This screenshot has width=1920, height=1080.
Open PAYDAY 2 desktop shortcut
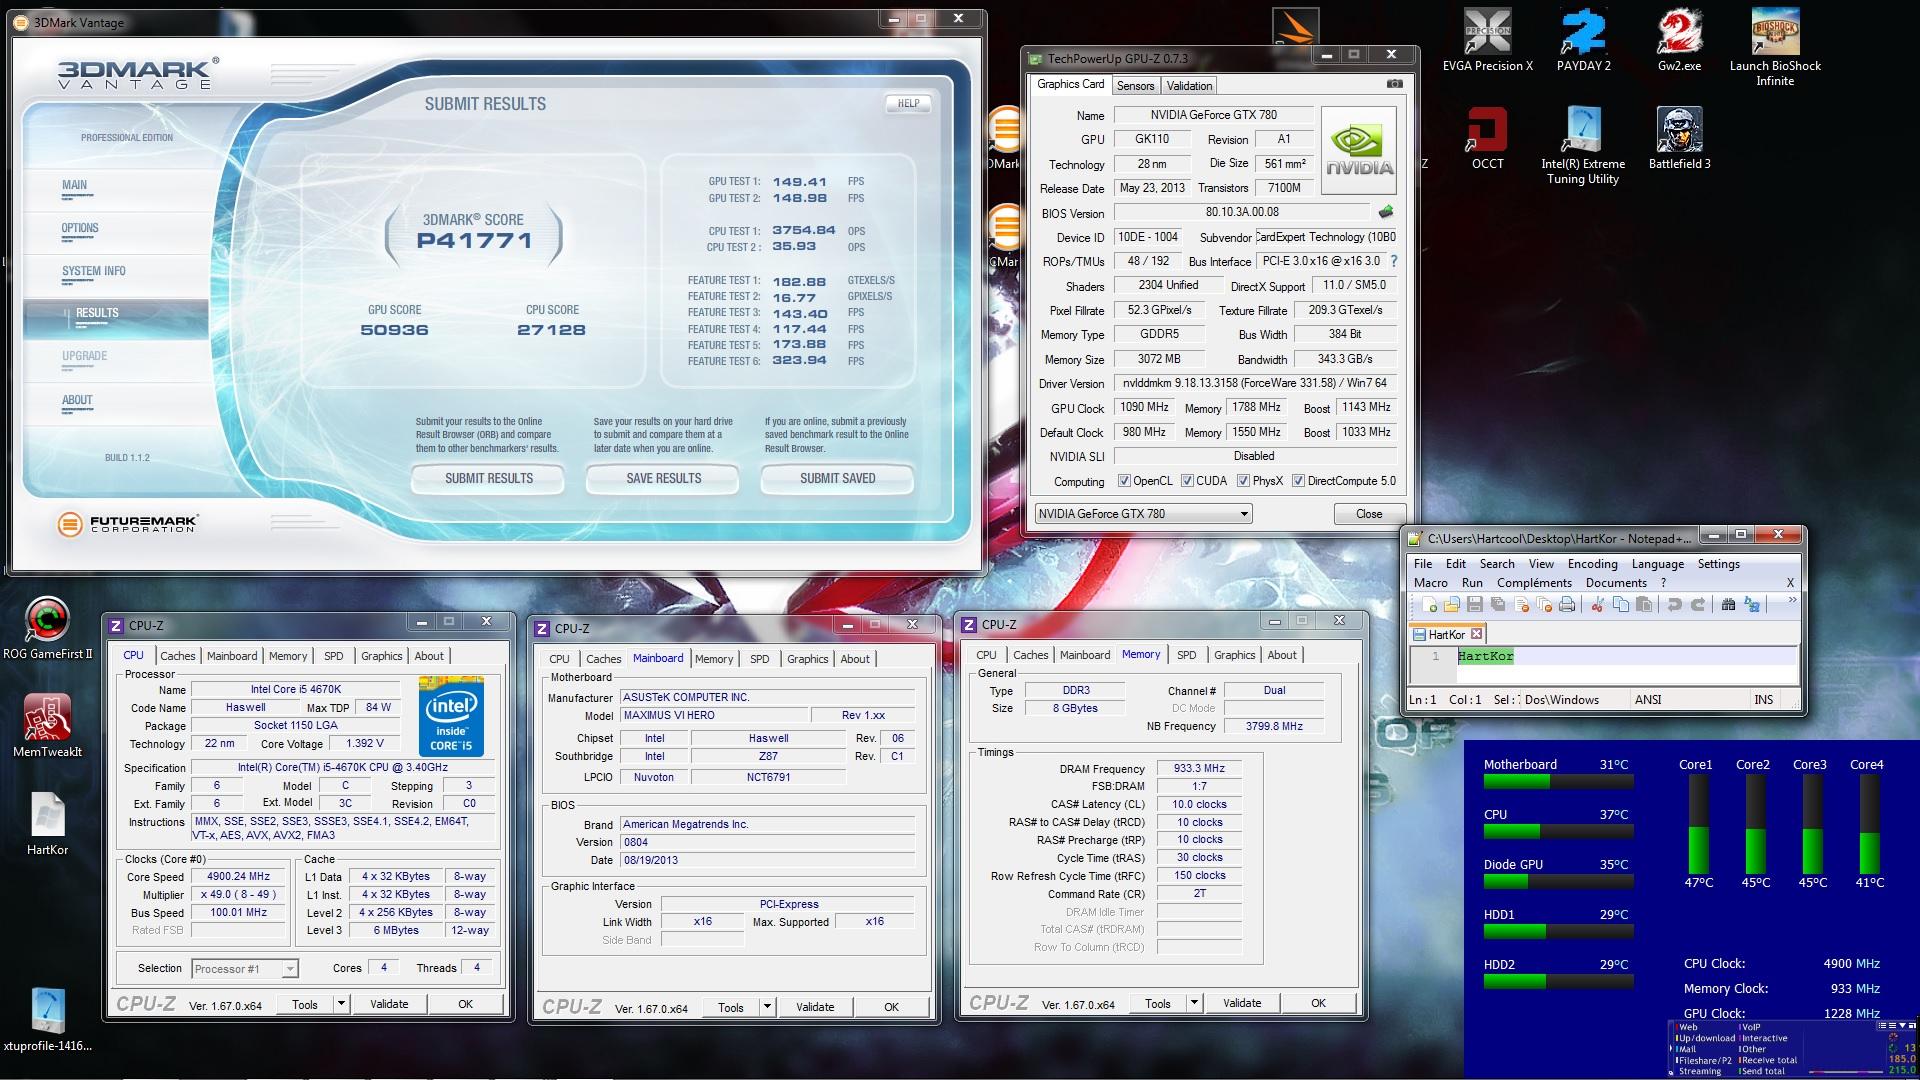click(x=1583, y=41)
